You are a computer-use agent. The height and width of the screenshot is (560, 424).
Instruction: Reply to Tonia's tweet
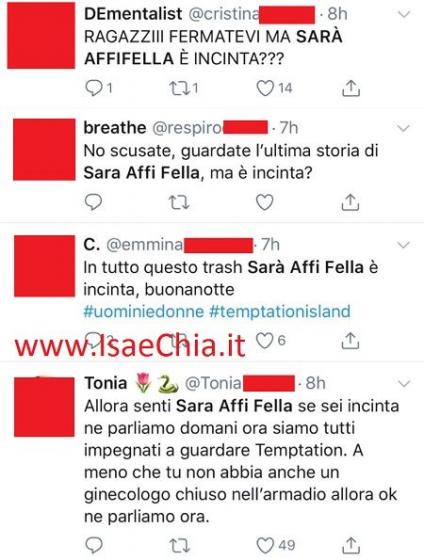click(x=94, y=545)
